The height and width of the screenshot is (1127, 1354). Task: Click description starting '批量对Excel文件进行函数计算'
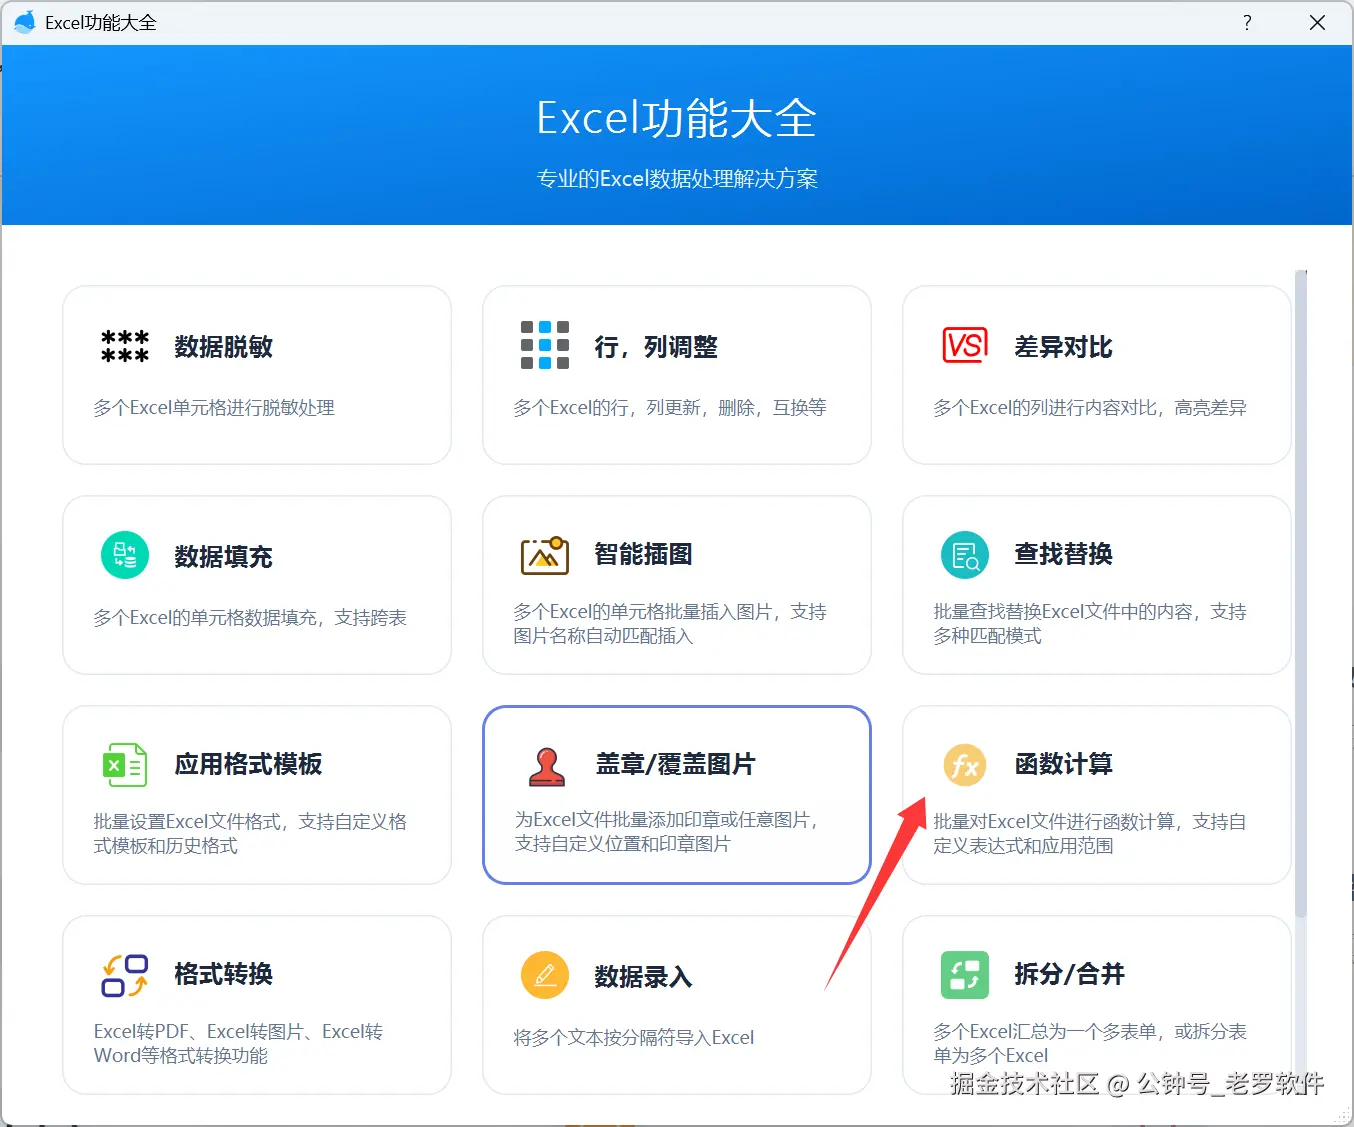(1090, 834)
